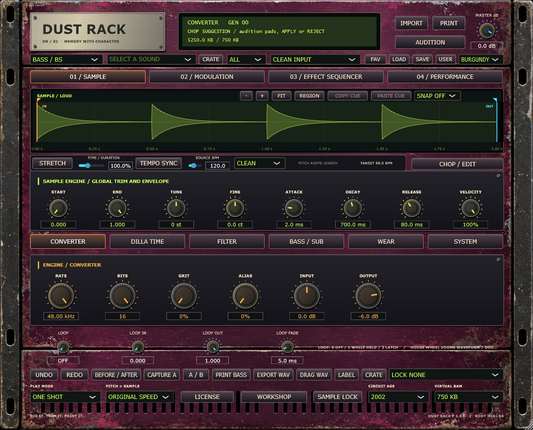Viewport: 533px width, 430px height.
Task: Click the BITS knob
Action: click(x=122, y=296)
